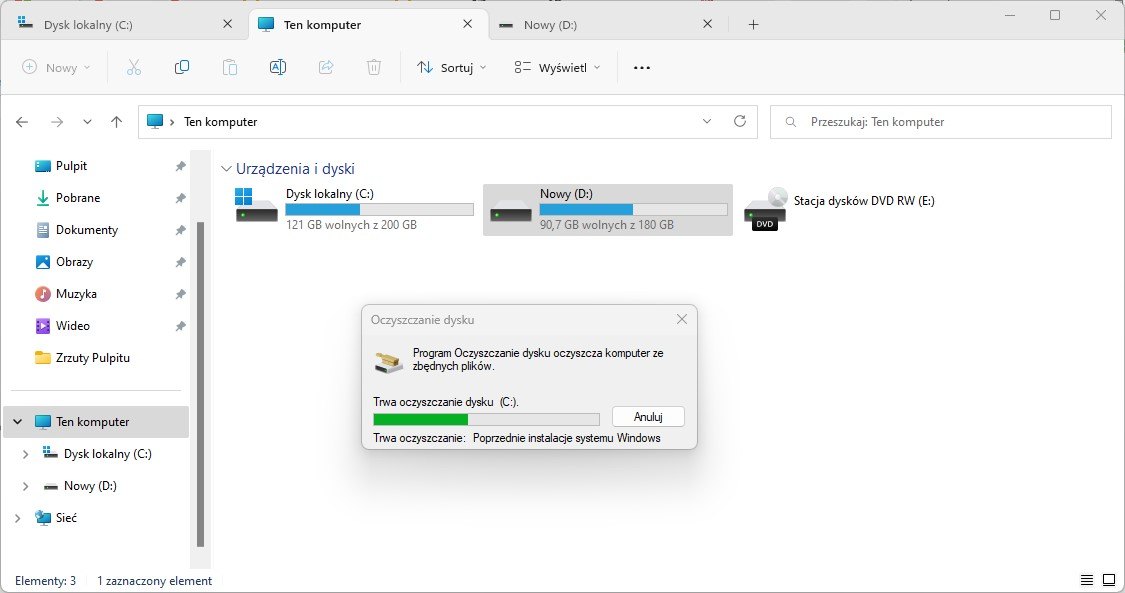The height and width of the screenshot is (593, 1125).
Task: Click pin icon next to Muzyka
Action: [x=180, y=294]
